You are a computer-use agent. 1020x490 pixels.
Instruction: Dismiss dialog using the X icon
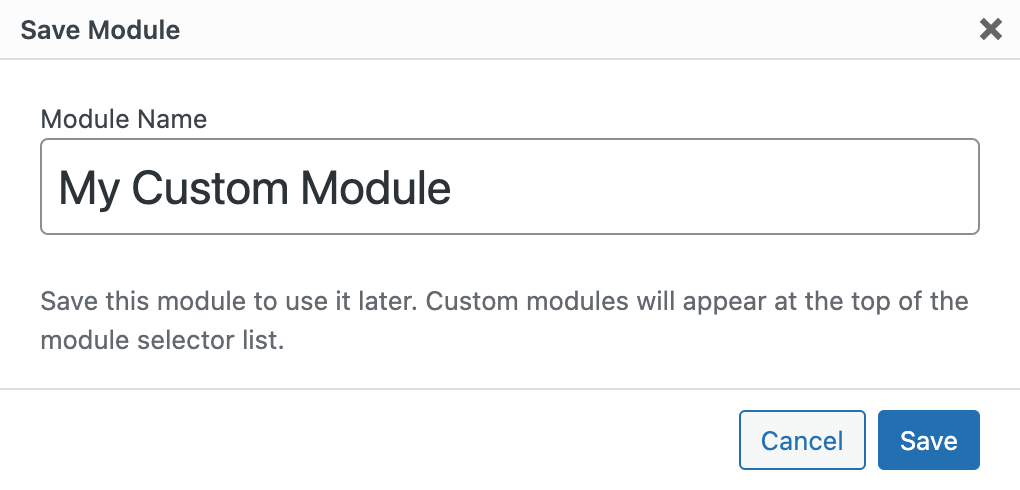[990, 30]
